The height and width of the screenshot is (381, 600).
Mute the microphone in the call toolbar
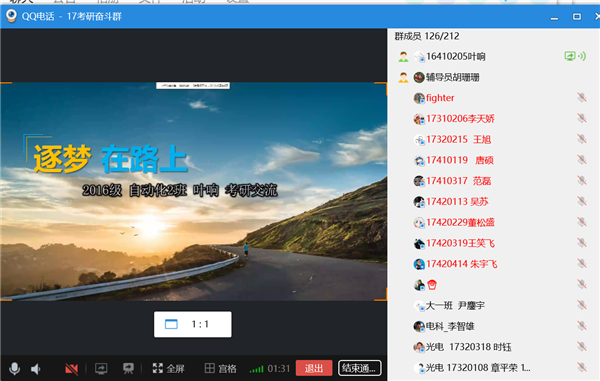pyautogui.click(x=15, y=369)
